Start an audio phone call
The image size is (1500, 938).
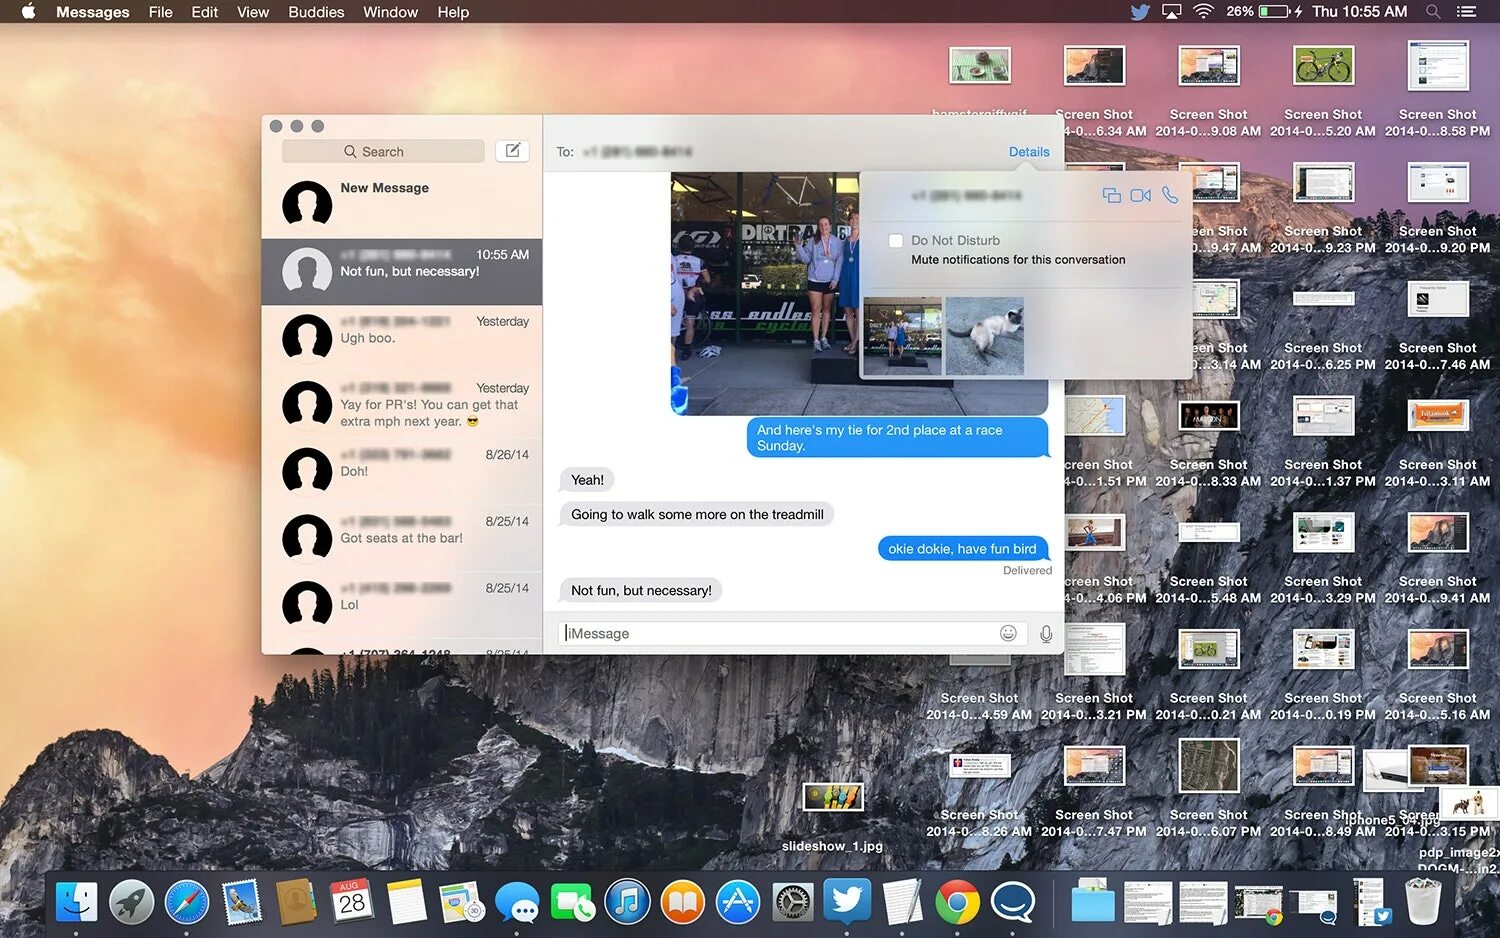1170,195
